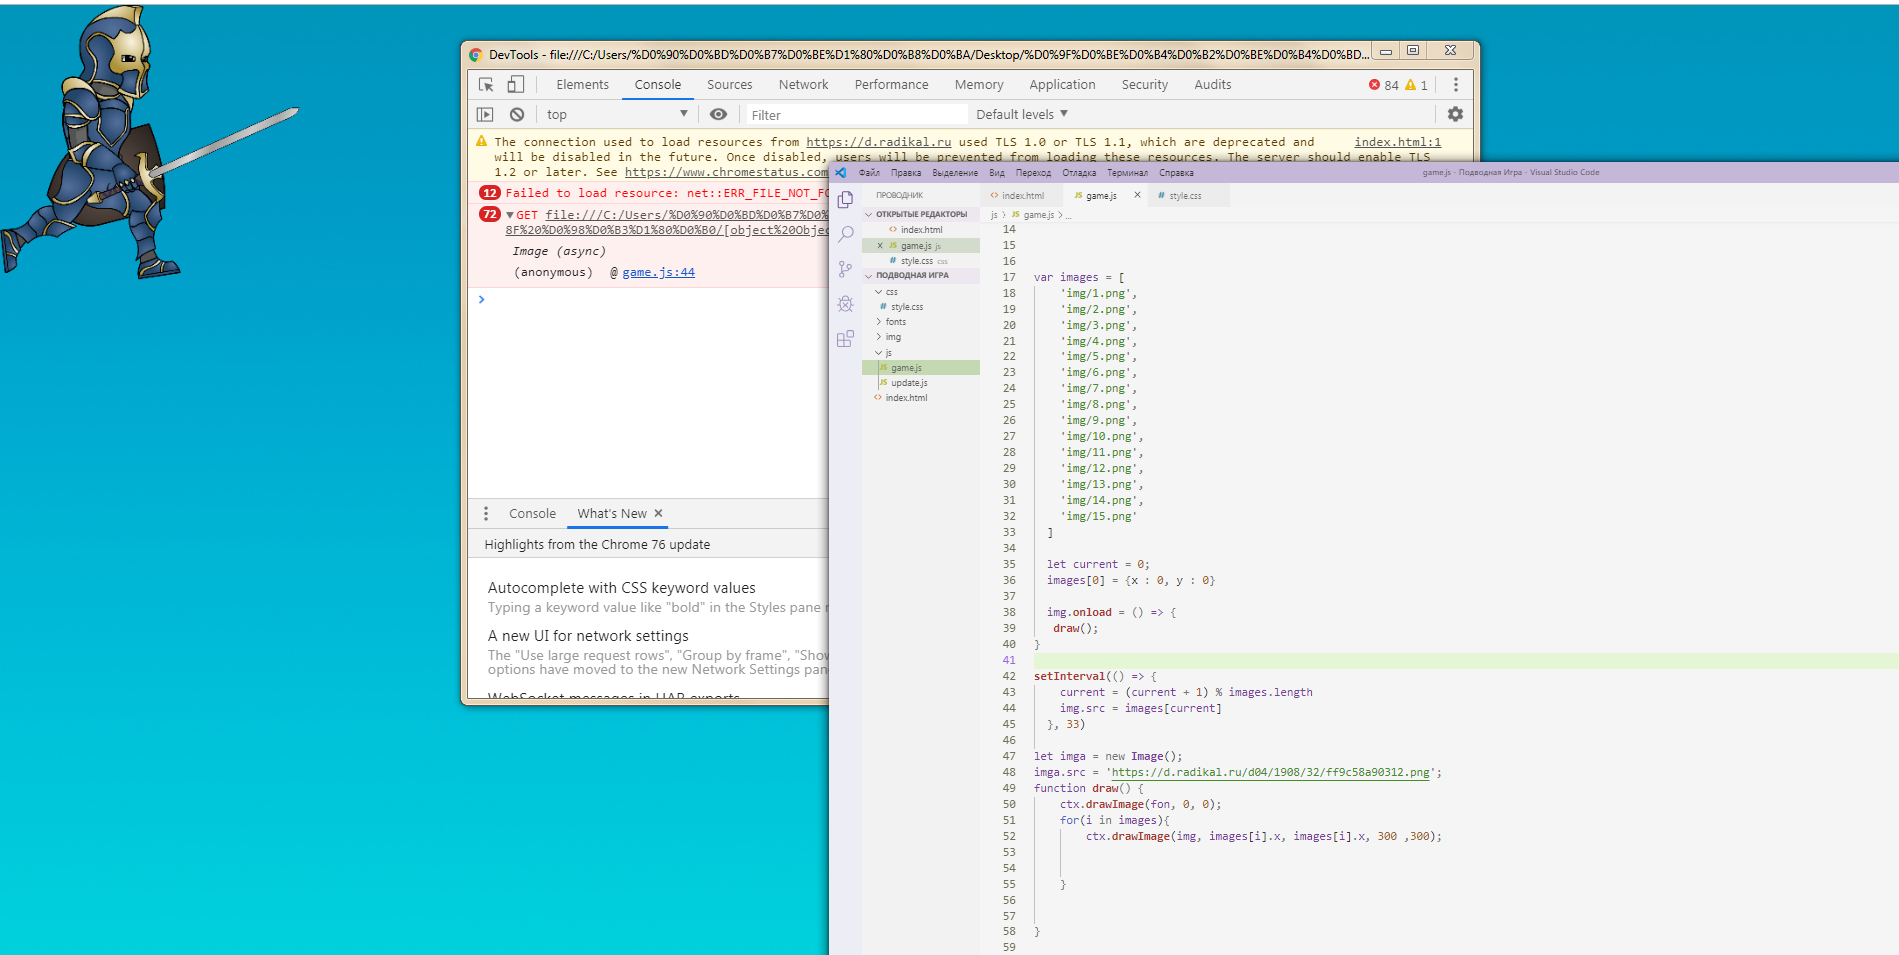Image resolution: width=1899 pixels, height=955 pixels.
Task: Open the Audits tab in DevTools
Action: pos(1212,85)
